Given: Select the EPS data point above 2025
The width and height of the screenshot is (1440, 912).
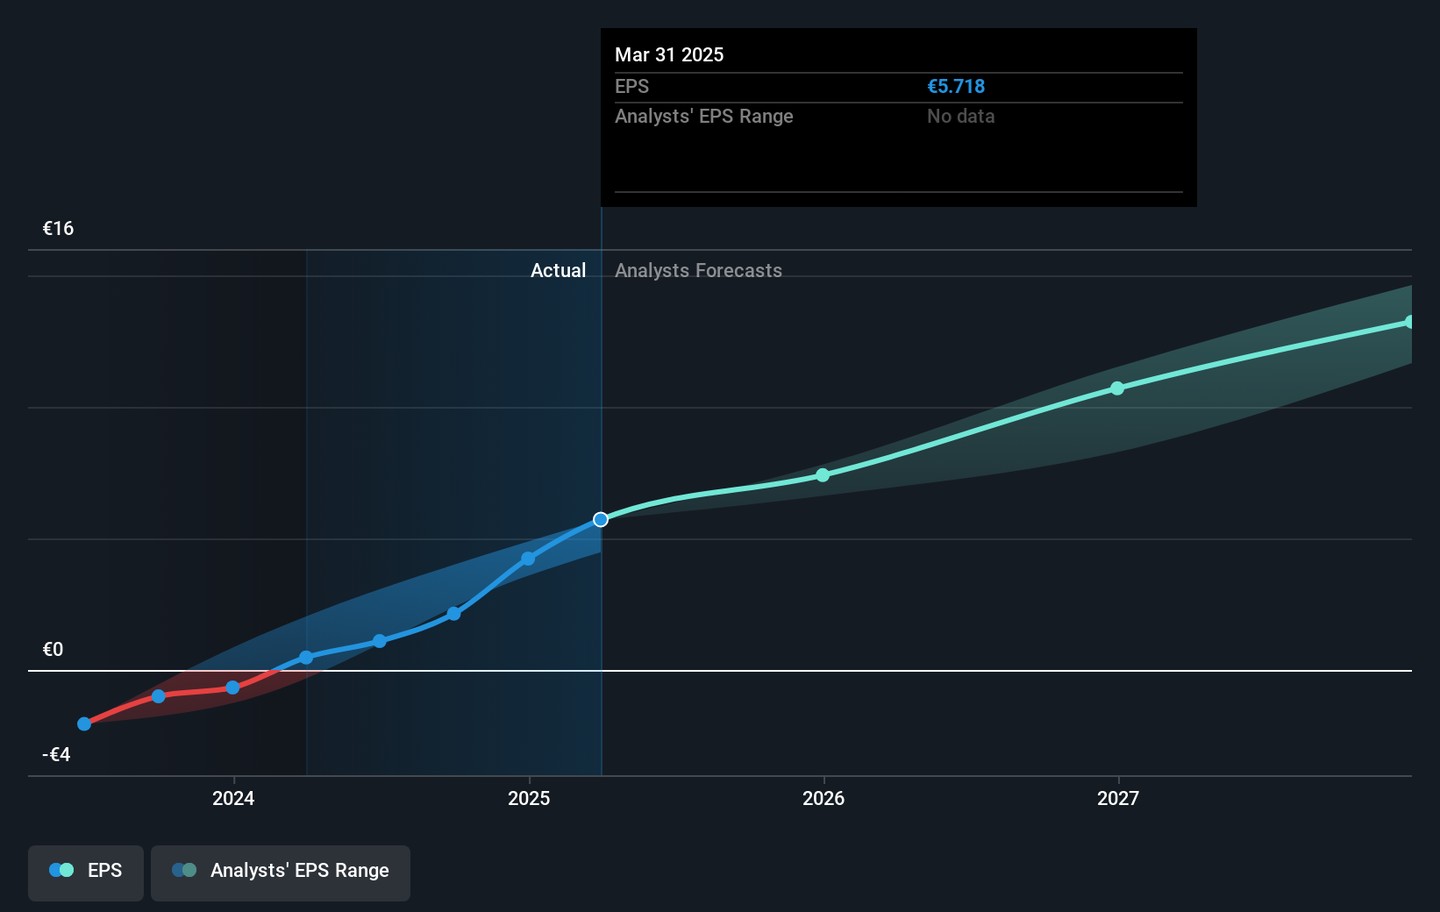Looking at the screenshot, I should coord(528,558).
